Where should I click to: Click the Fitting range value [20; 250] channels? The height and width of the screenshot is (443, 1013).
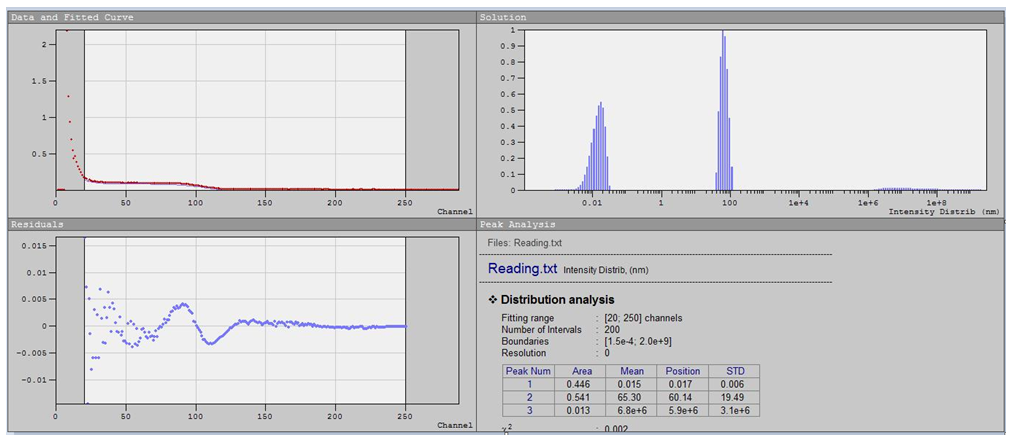pyautogui.click(x=637, y=318)
